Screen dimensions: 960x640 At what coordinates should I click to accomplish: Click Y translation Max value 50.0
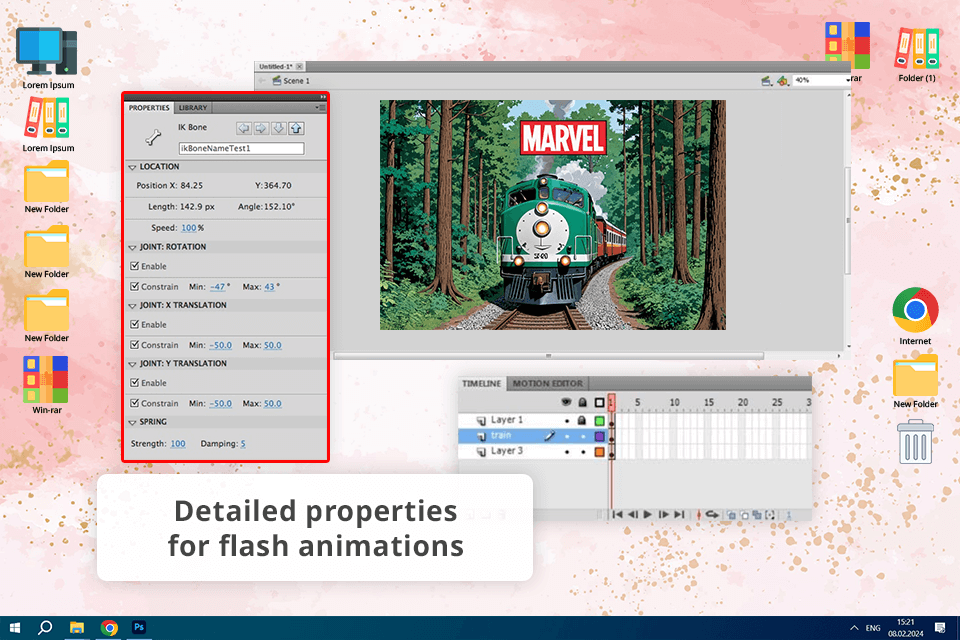coord(272,404)
